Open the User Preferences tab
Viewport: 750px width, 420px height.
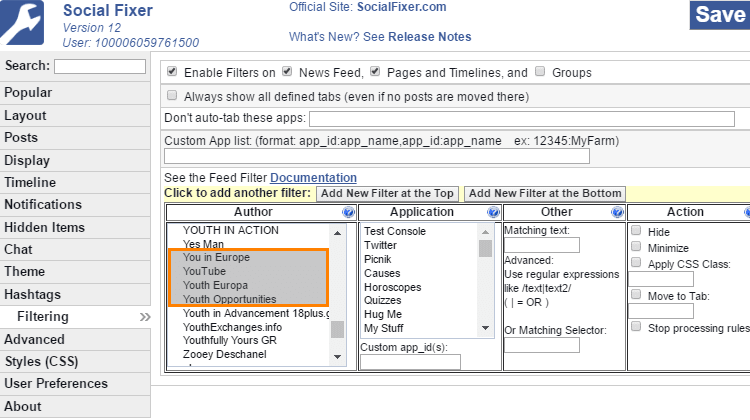(75, 384)
